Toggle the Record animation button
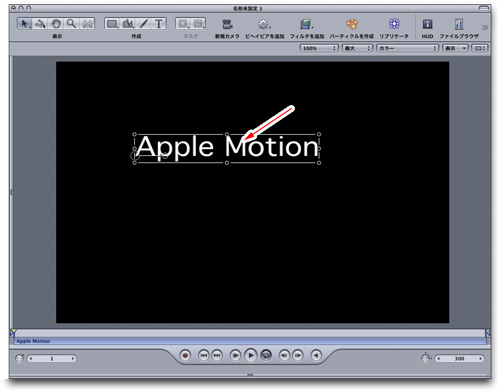The width and height of the screenshot is (500, 392). point(185,355)
